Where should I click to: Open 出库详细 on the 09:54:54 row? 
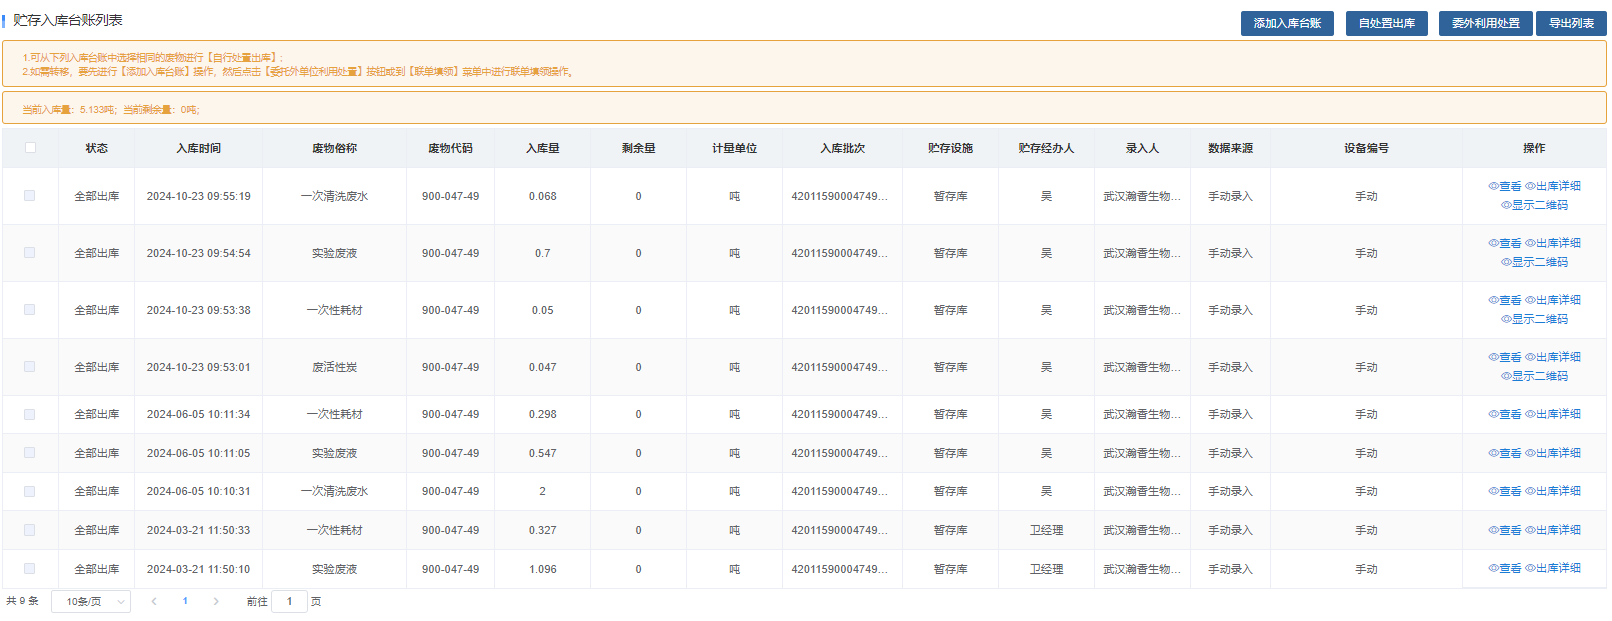coord(1553,243)
